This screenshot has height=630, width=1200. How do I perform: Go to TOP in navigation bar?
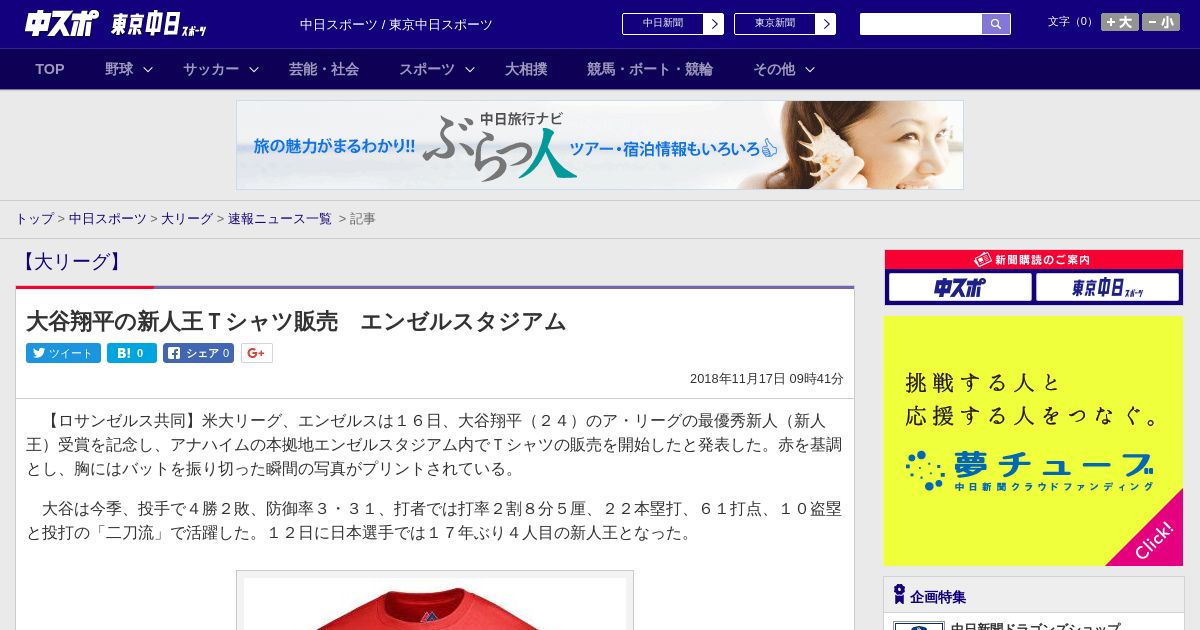50,69
